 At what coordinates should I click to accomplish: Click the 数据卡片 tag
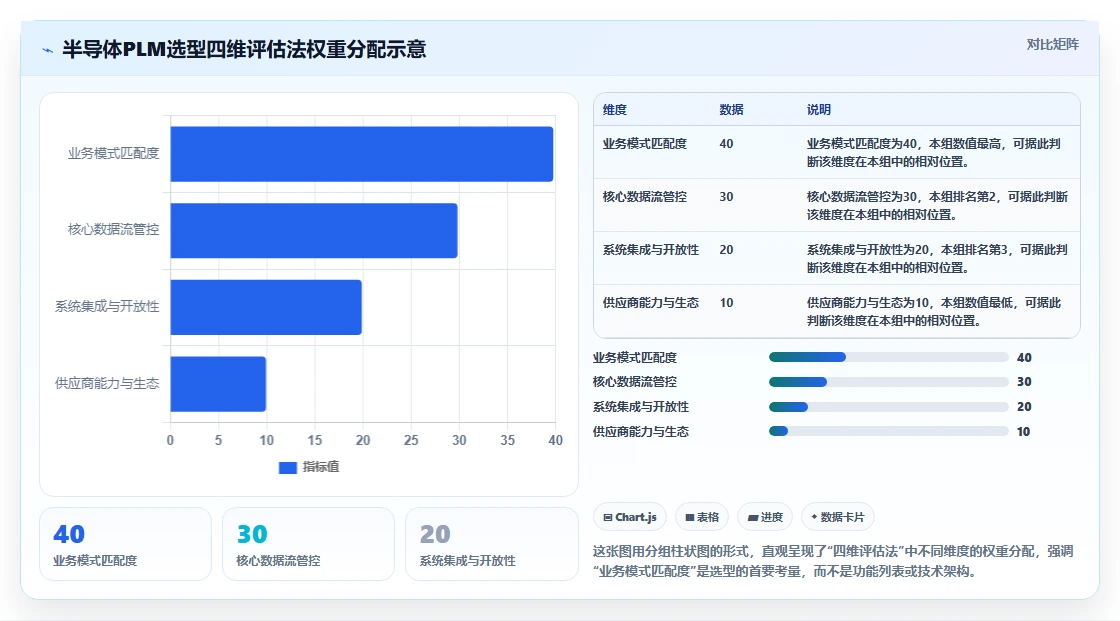(x=837, y=517)
